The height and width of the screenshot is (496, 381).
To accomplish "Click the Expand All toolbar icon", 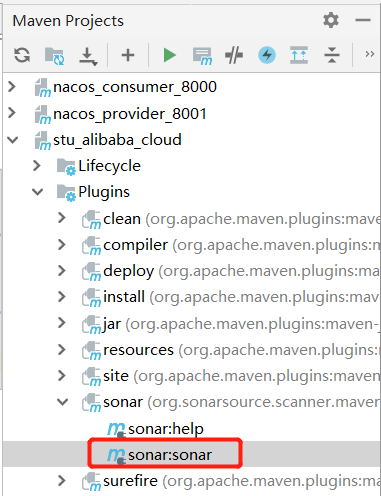I will pos(299,55).
